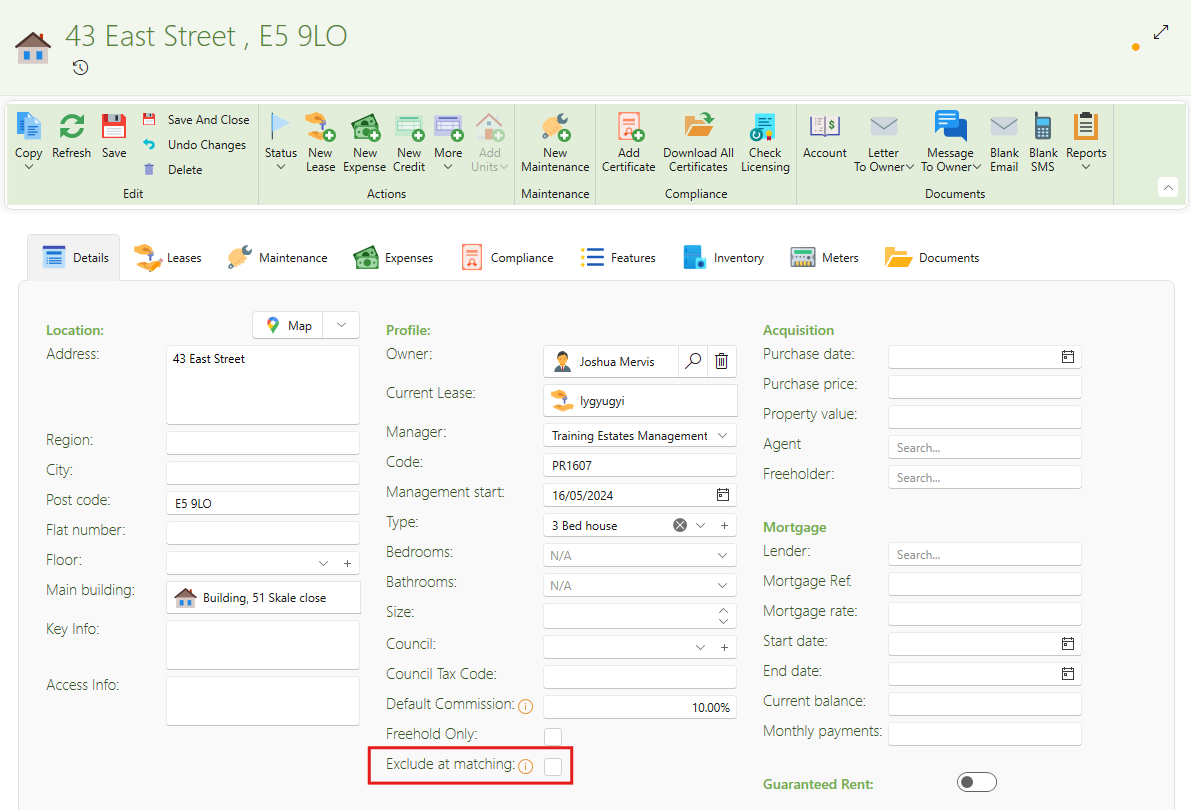The width and height of the screenshot is (1191, 810).
Task: Open the Bedrooms dropdown
Action: pos(722,555)
